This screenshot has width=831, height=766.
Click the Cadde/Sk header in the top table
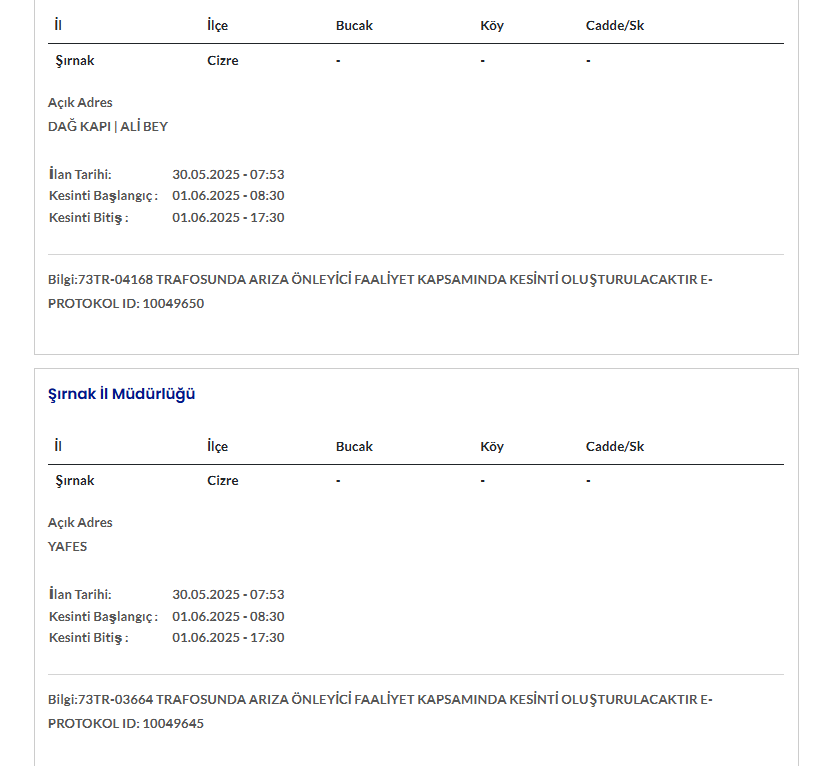click(x=615, y=26)
